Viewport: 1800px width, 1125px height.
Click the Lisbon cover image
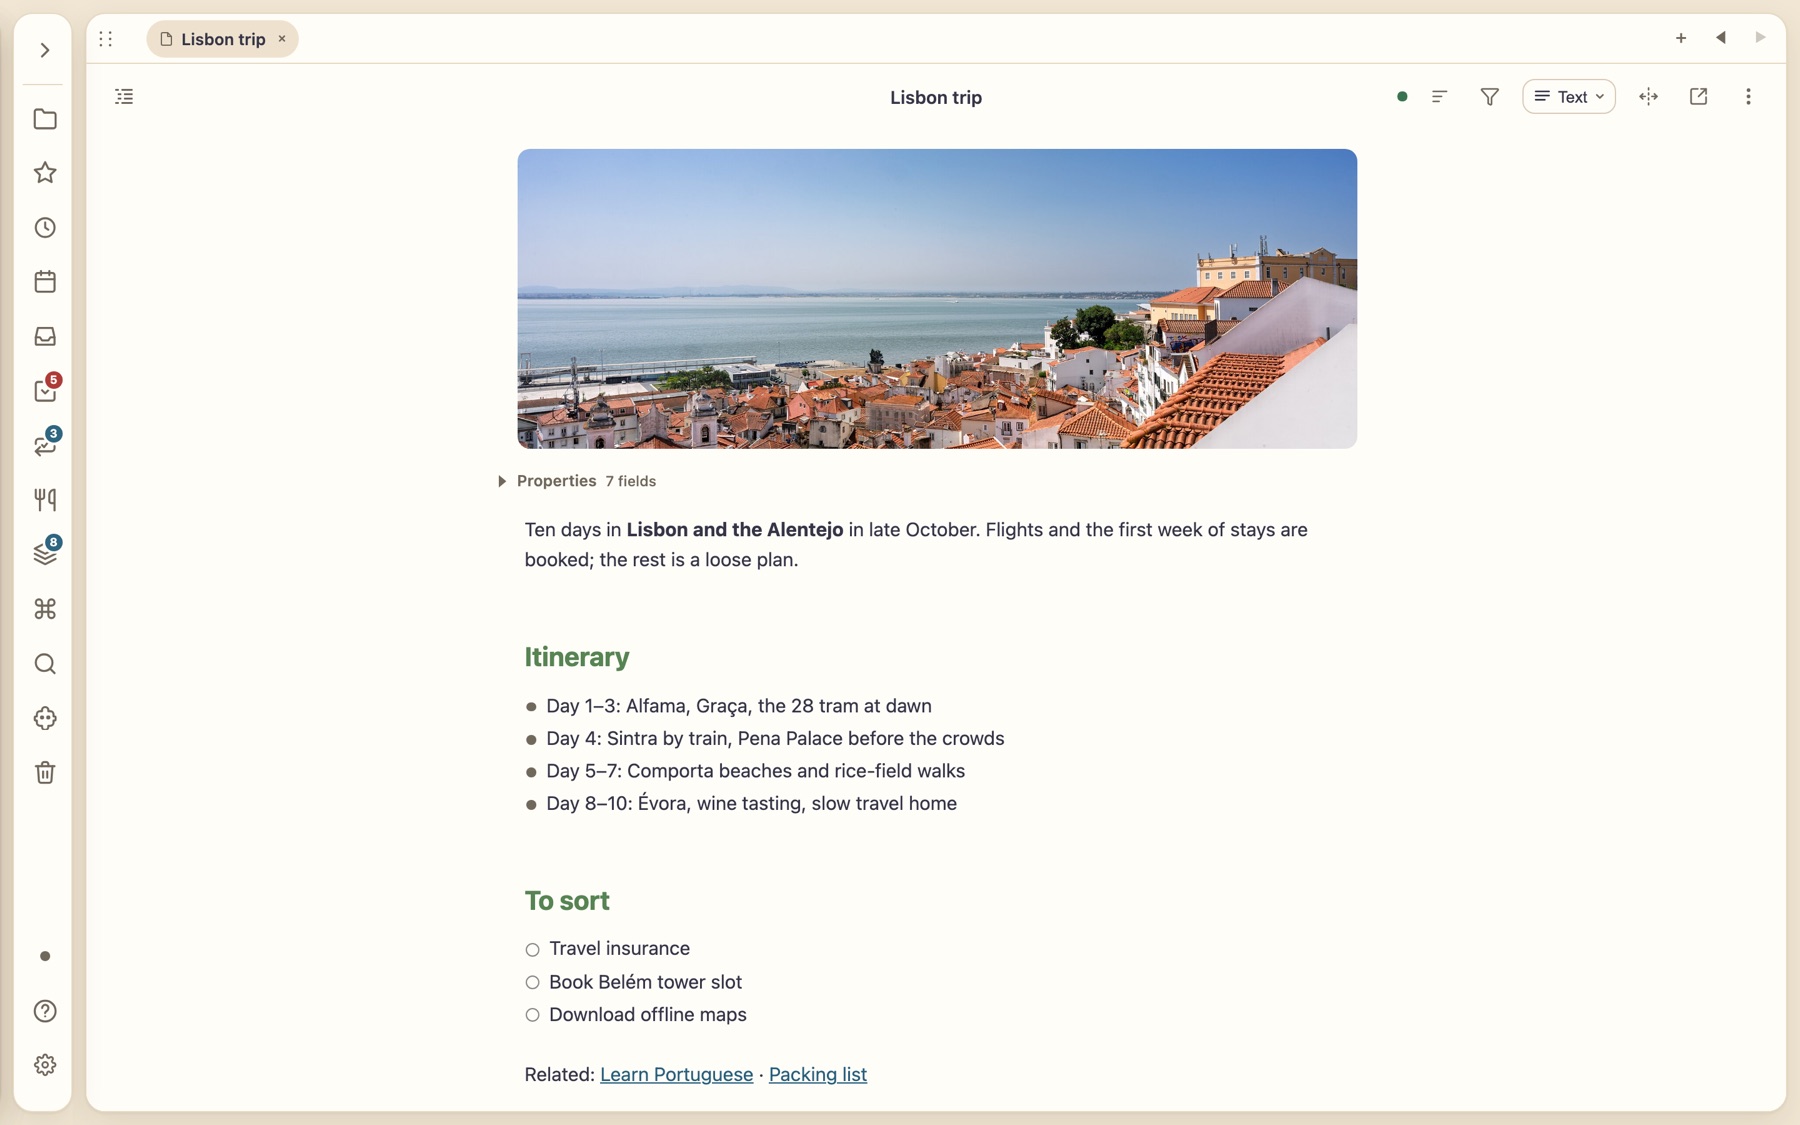tap(937, 299)
